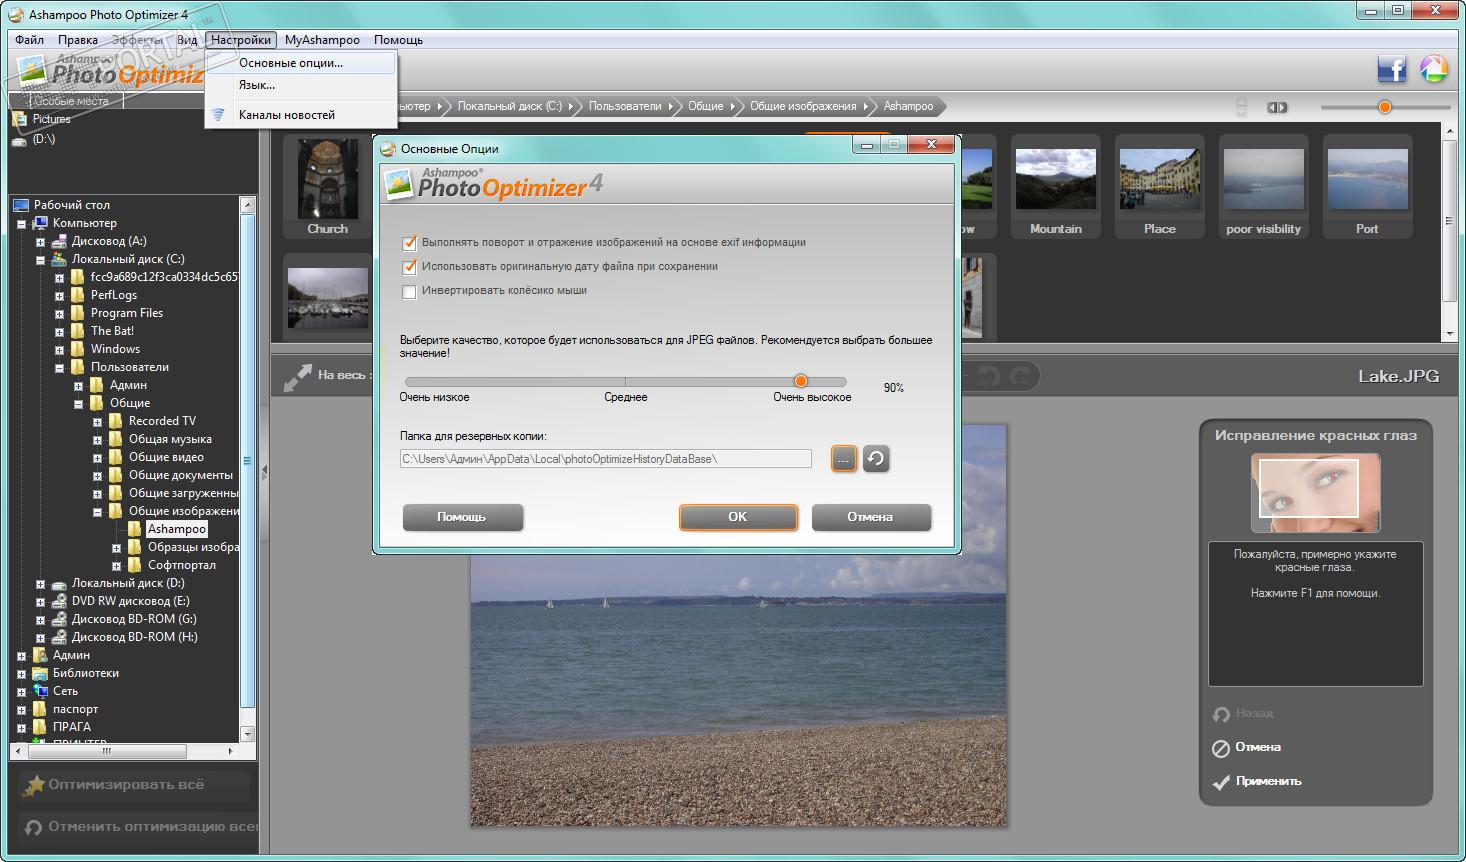Screen dimensions: 1466x862
Task: Click the Назад back arrow icon
Action: point(1221,714)
